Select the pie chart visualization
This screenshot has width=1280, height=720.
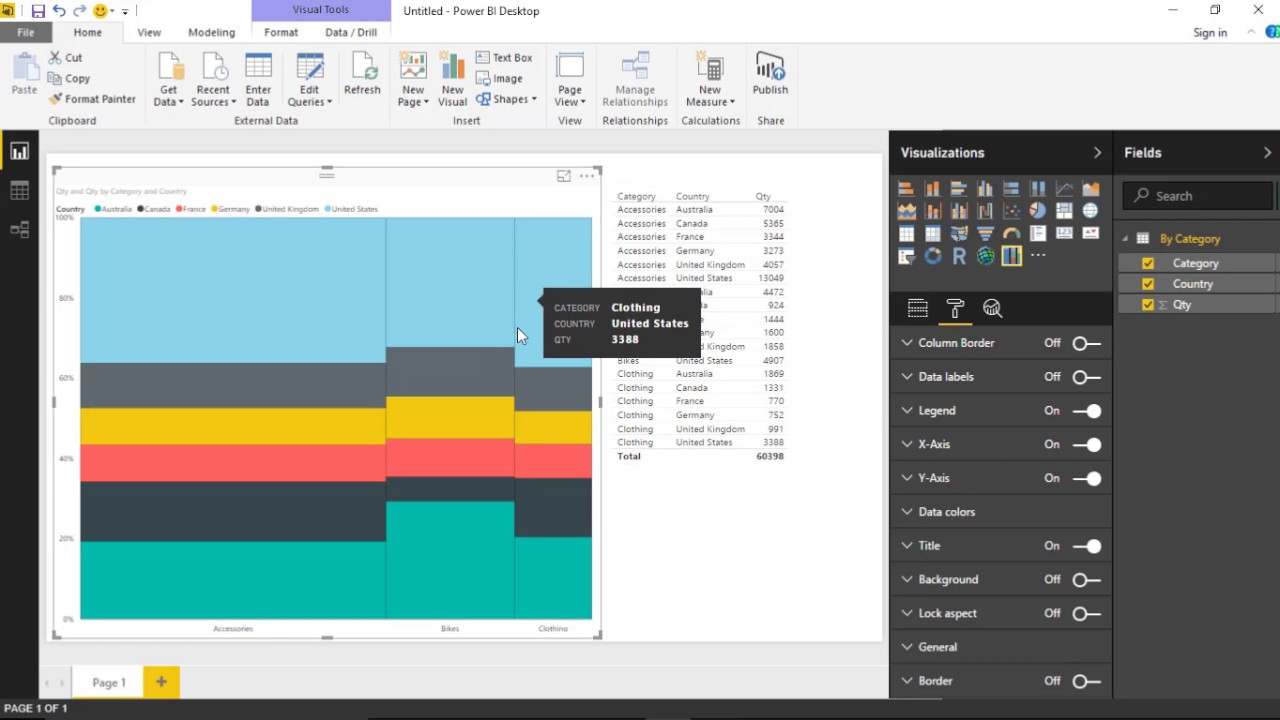point(1038,211)
